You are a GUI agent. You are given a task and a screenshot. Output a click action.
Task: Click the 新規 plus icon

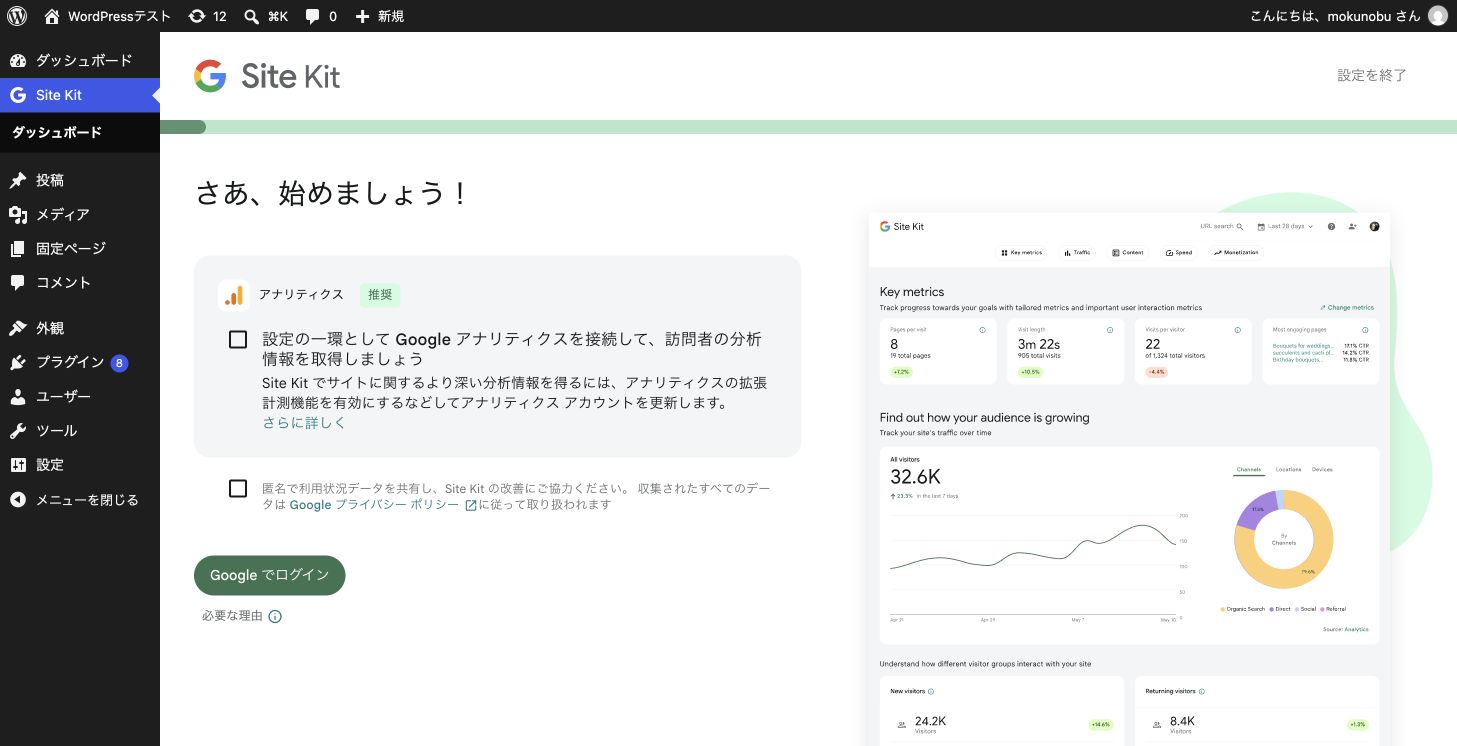point(363,16)
